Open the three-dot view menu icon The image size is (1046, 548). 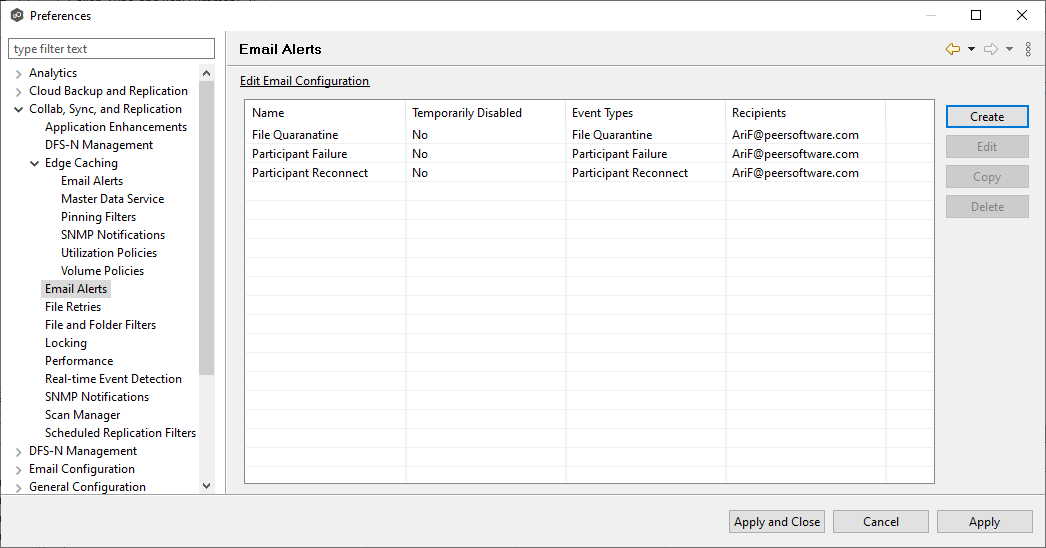[x=1028, y=49]
